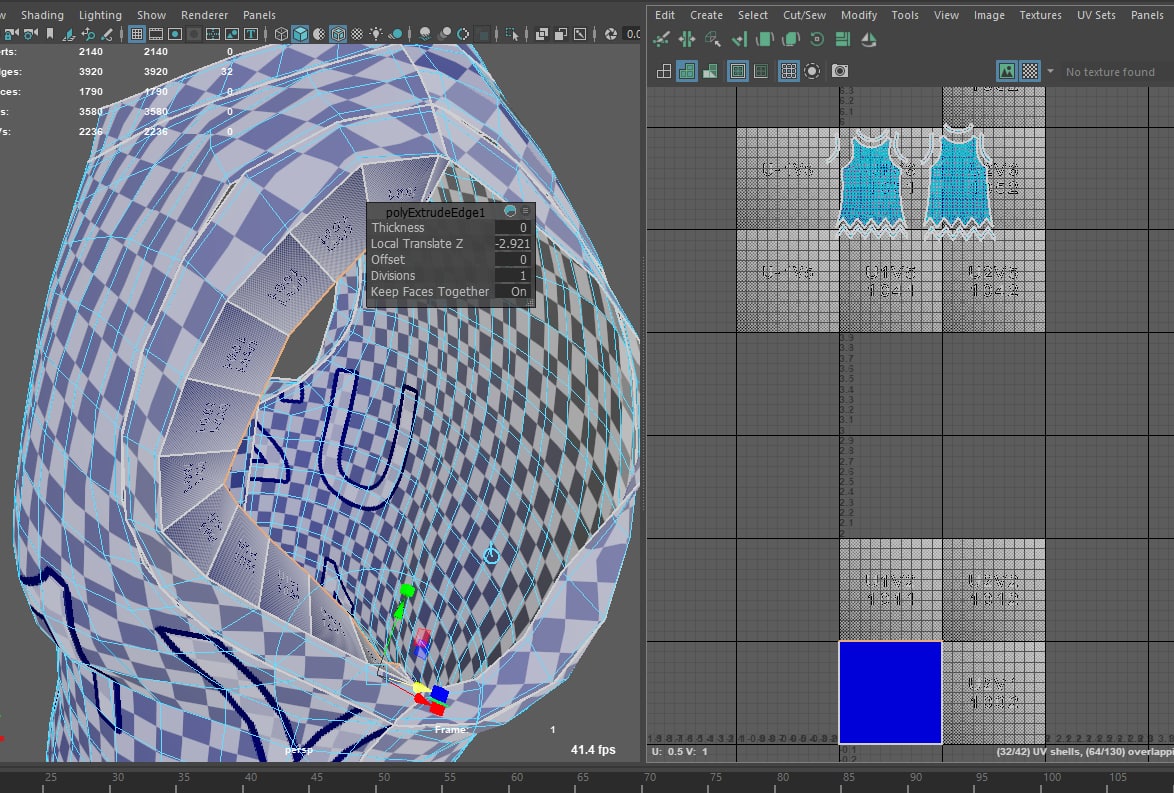The height and width of the screenshot is (793, 1174).
Task: Click the blue manipulator handle in viewport
Action: [439, 694]
